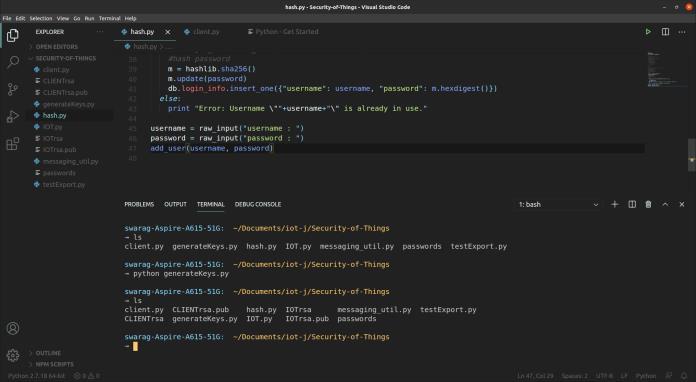Maximize the terminal panel size
696x382 pixels.
tap(665, 204)
